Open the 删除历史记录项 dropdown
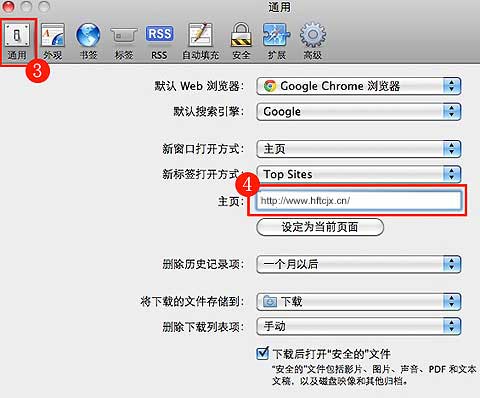This screenshot has width=480, height=398. click(359, 264)
